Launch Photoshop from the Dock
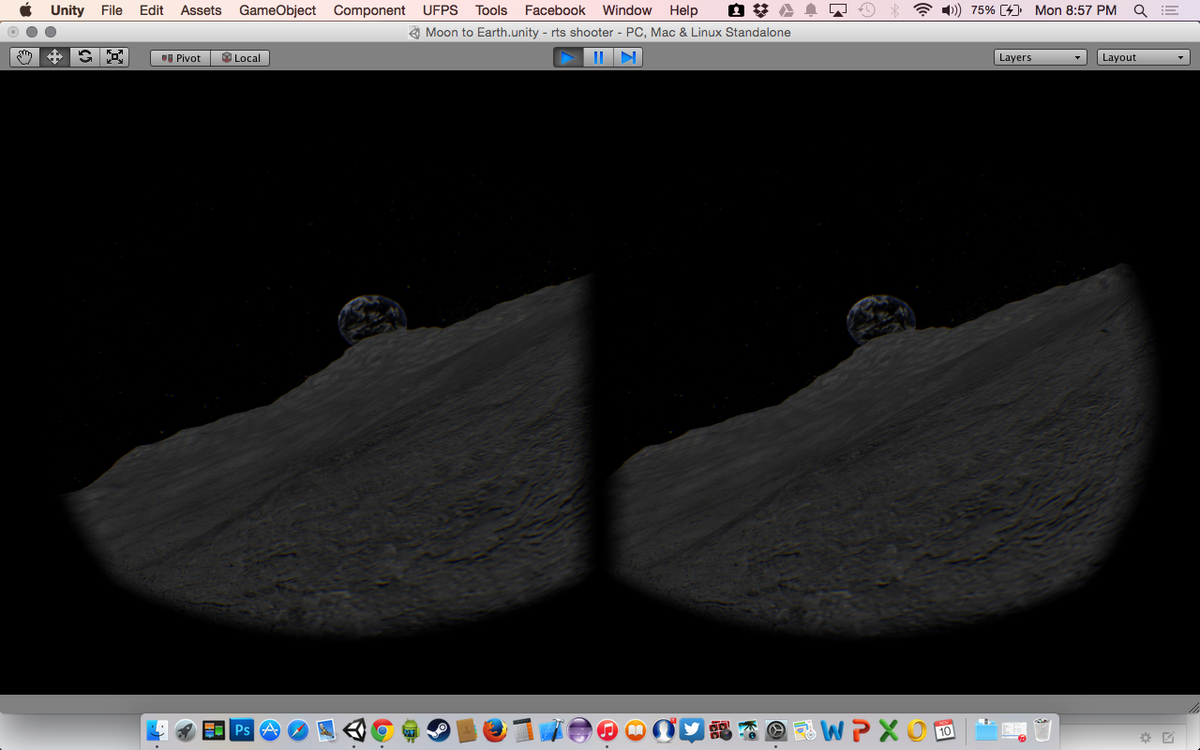1200x750 pixels. pyautogui.click(x=241, y=731)
